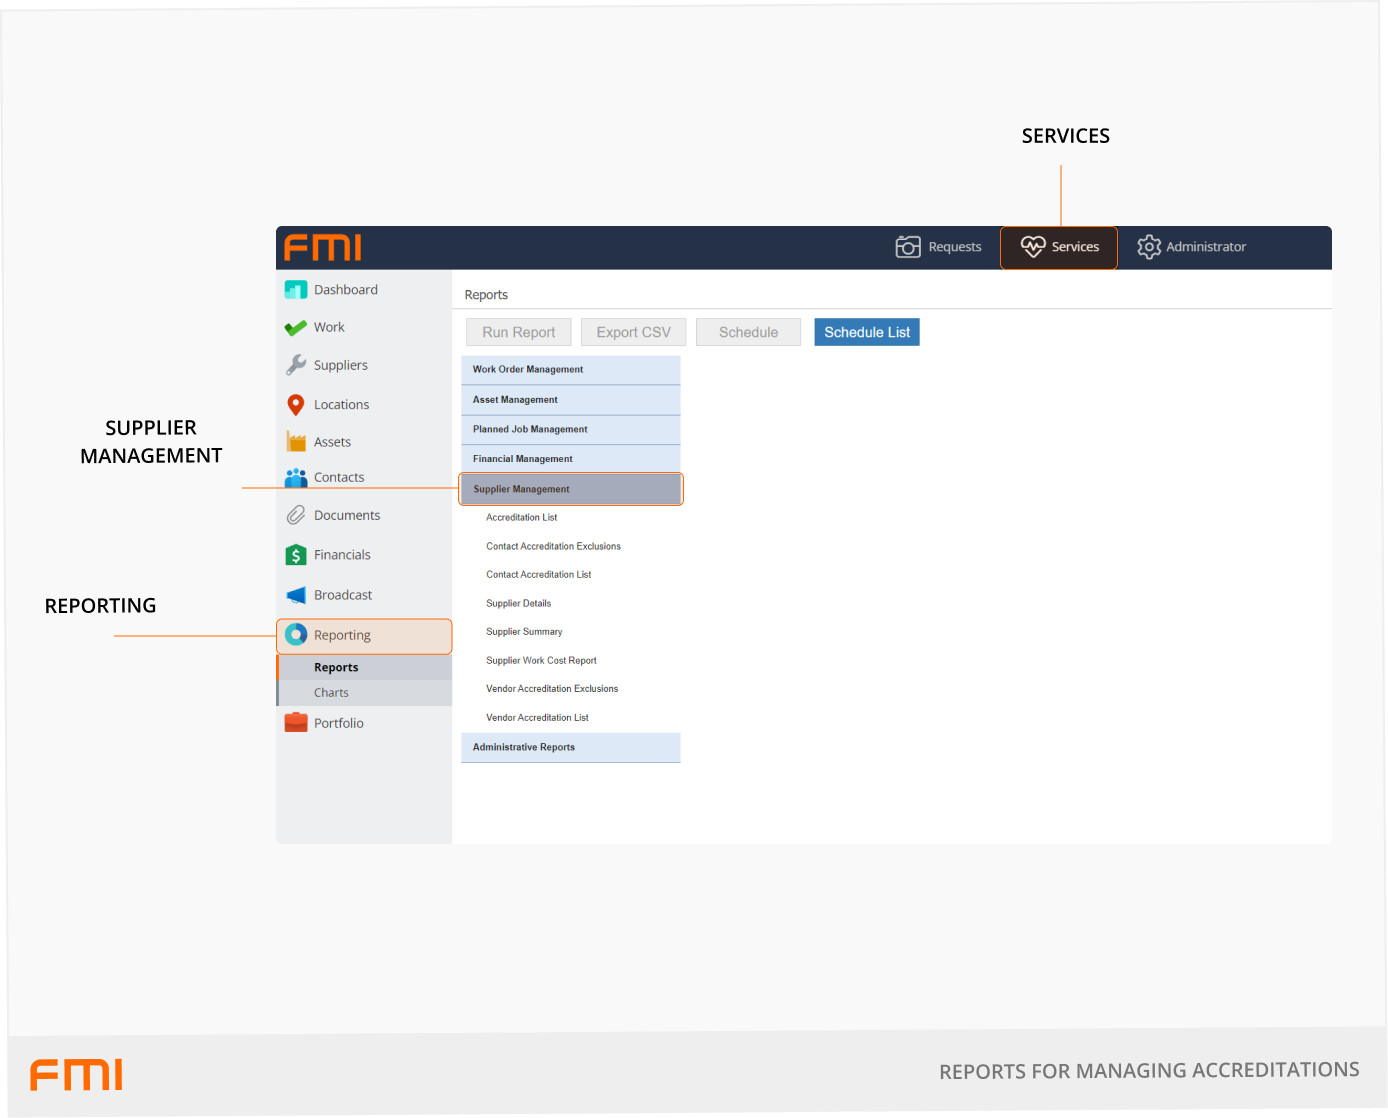
Task: Click the Administrator gear icon
Action: pyautogui.click(x=1149, y=247)
